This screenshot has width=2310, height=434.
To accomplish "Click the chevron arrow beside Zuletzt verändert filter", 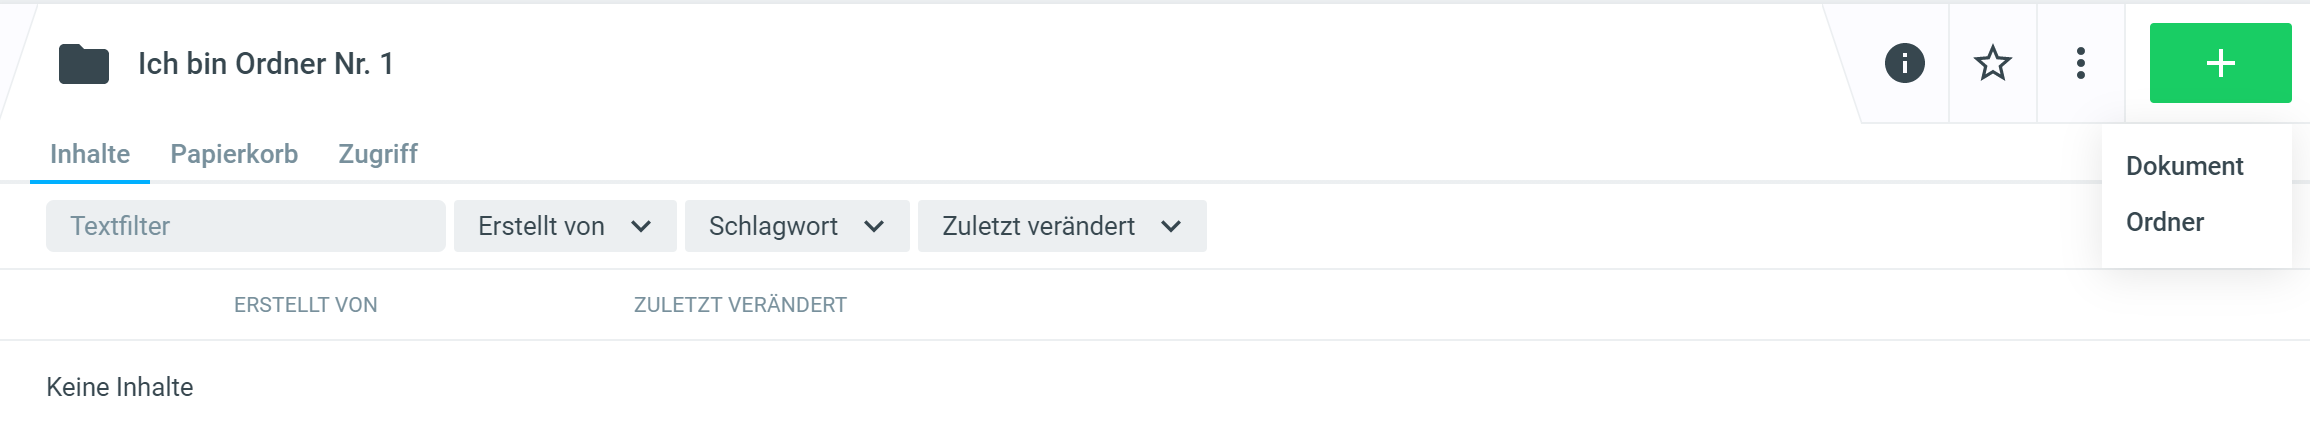I will pos(1171,227).
